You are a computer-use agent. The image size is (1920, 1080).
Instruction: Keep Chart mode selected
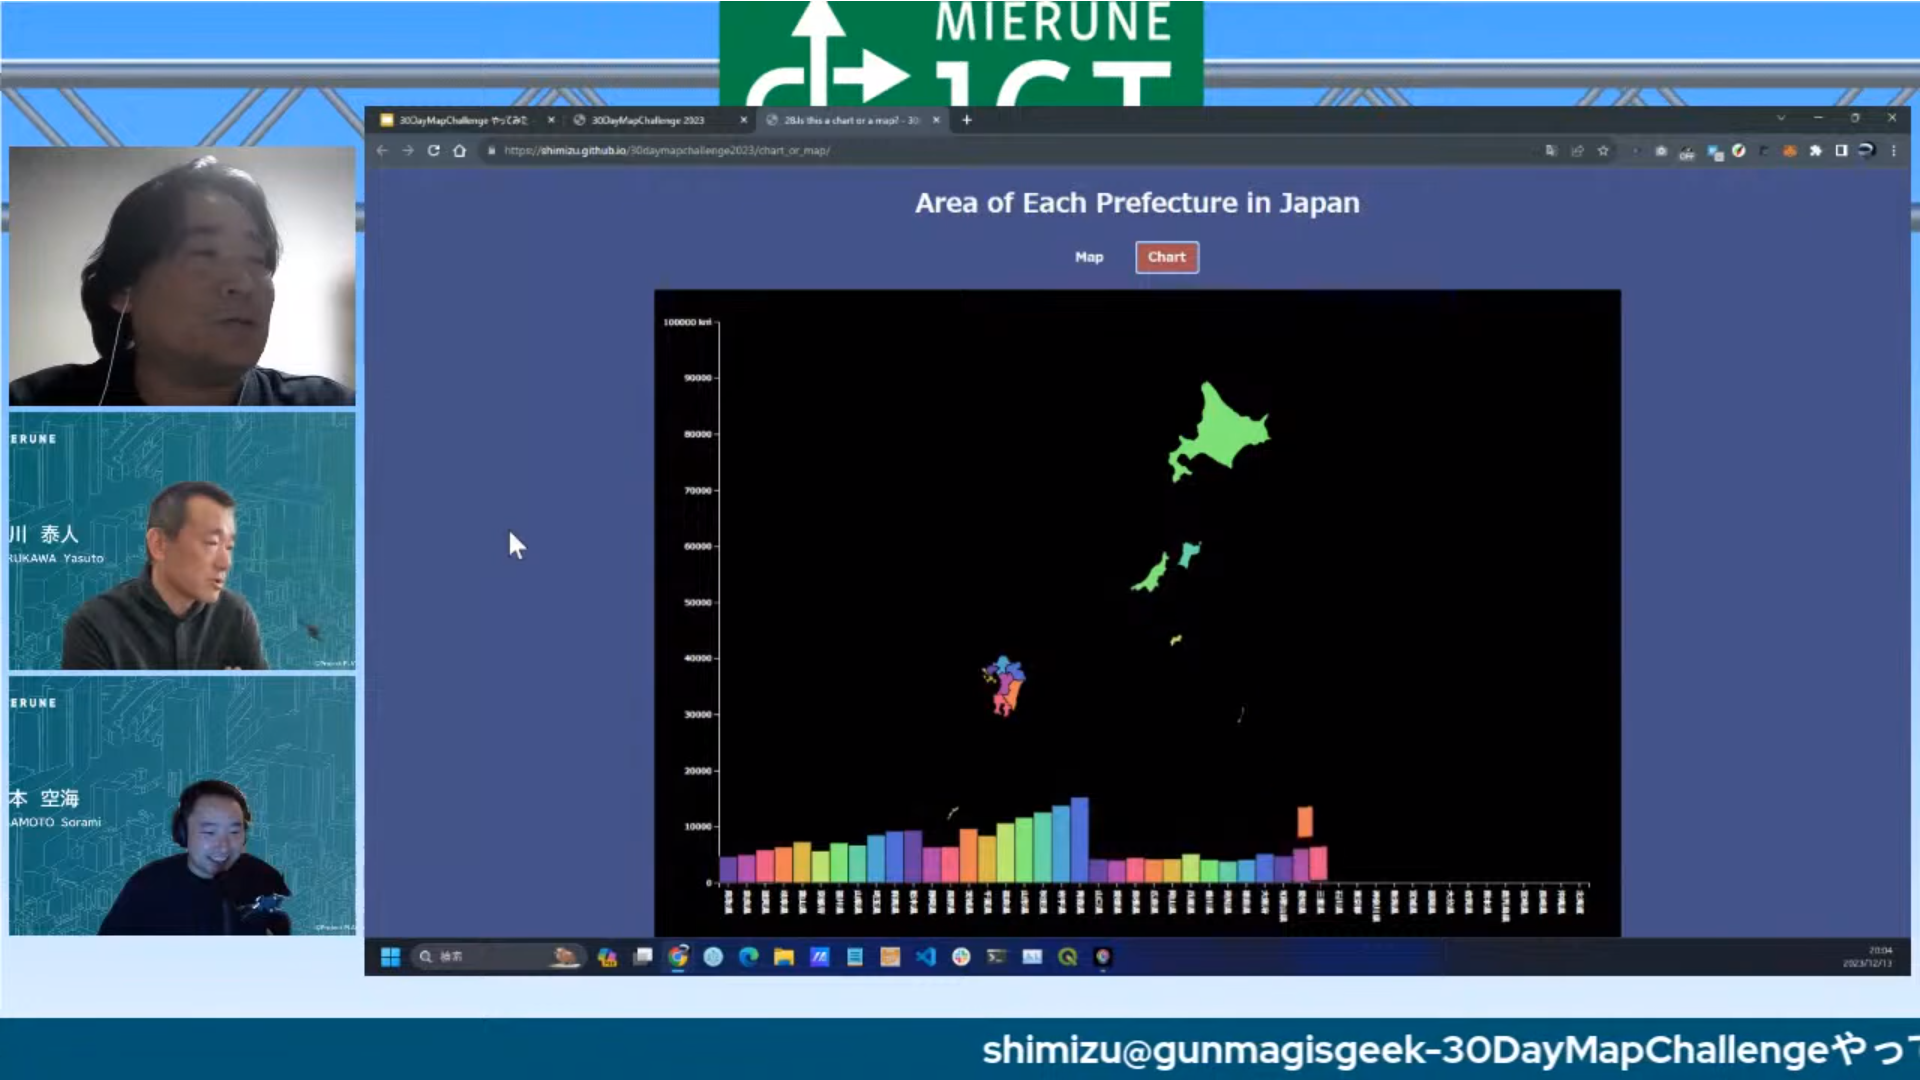coord(1166,257)
